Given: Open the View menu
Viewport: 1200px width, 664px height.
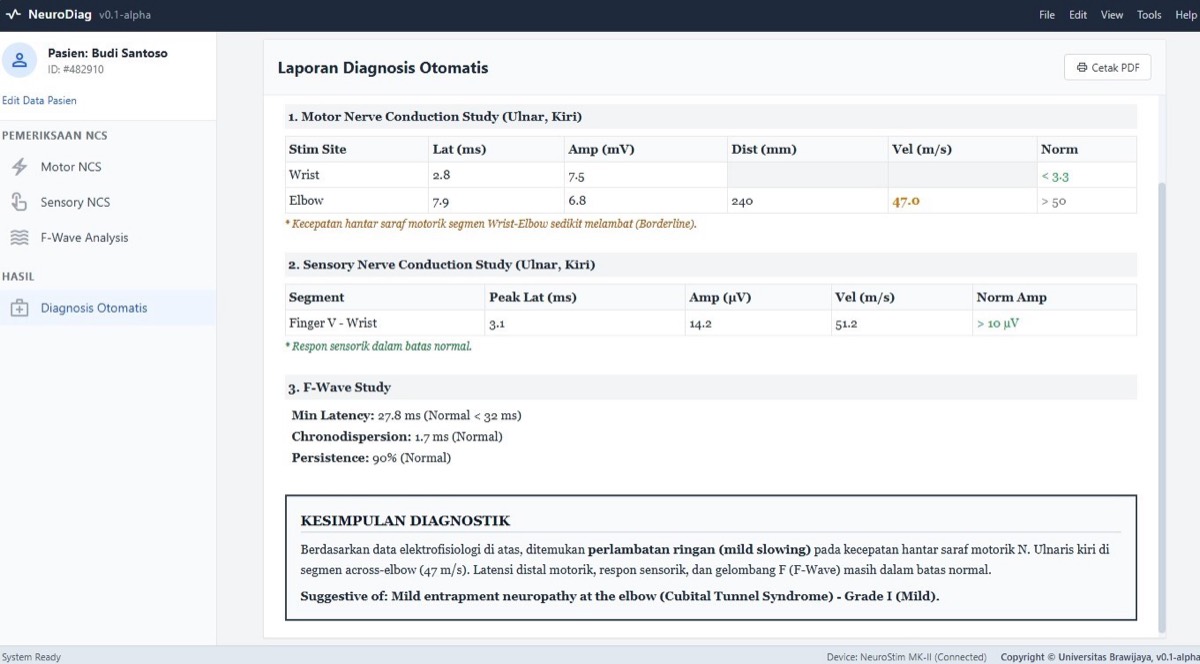Looking at the screenshot, I should 1112,15.
